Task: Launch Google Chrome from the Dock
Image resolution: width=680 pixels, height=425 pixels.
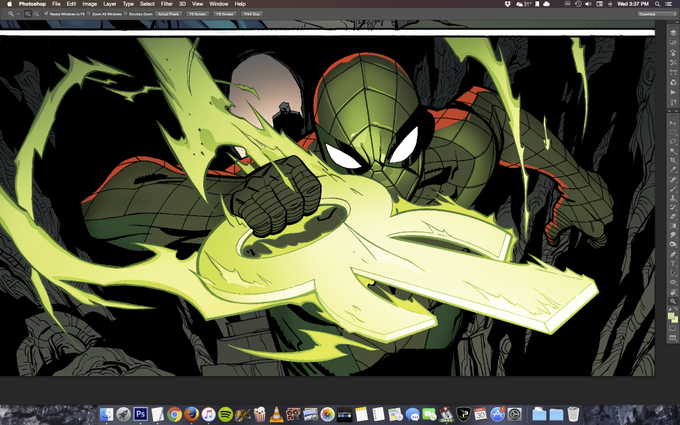Action: pos(174,414)
